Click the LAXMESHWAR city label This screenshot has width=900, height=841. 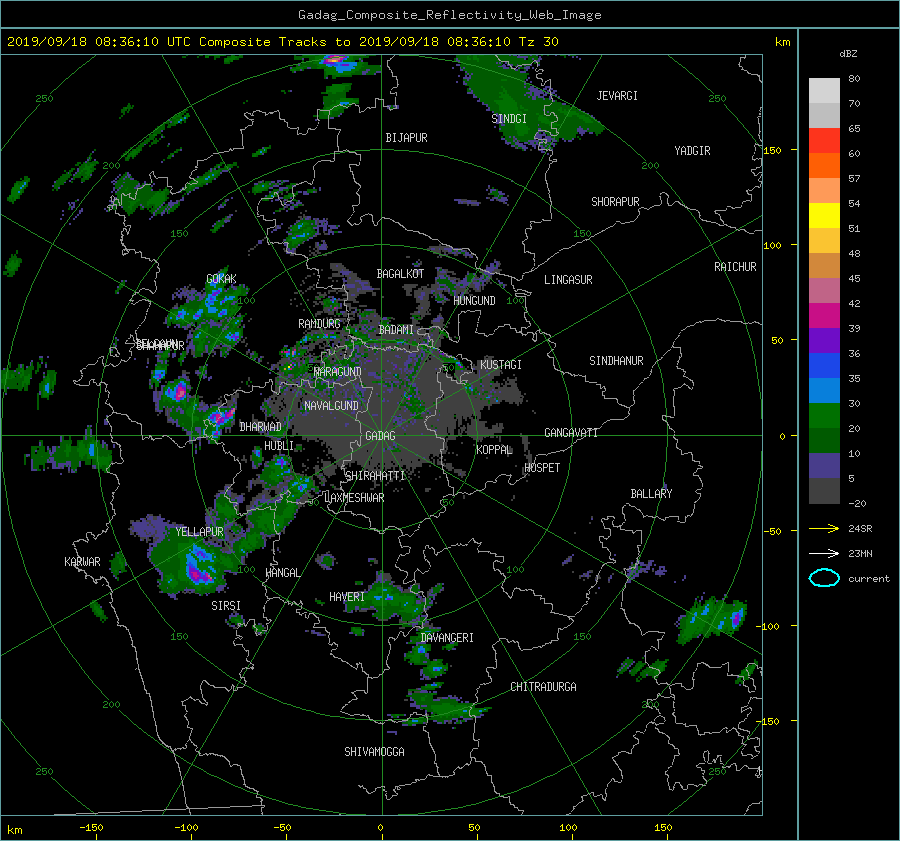(355, 498)
